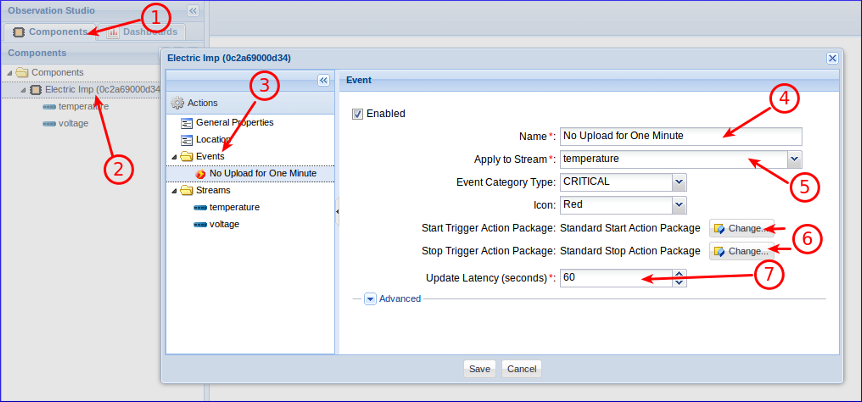
Task: Click the Actions gear icon
Action: coord(178,103)
